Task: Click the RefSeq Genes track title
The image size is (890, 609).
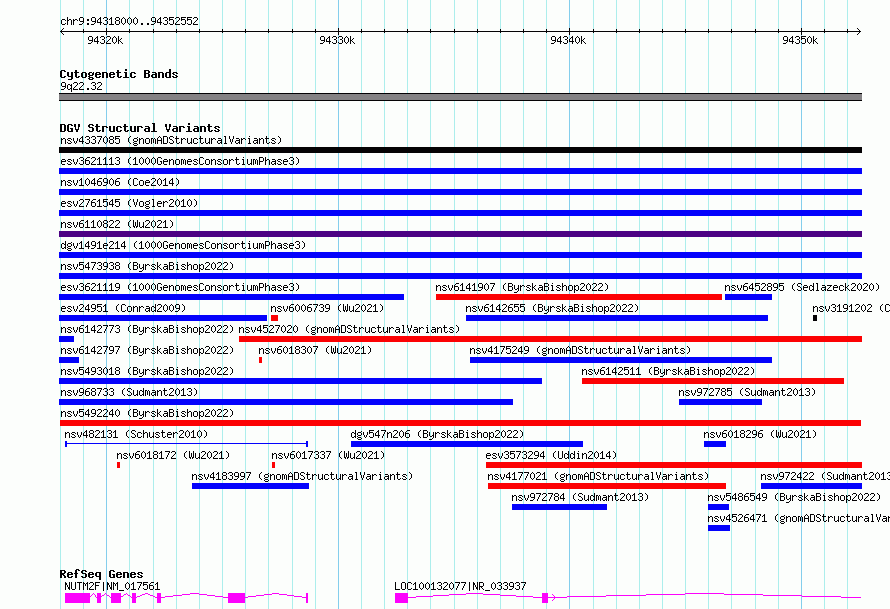Action: coord(101,574)
